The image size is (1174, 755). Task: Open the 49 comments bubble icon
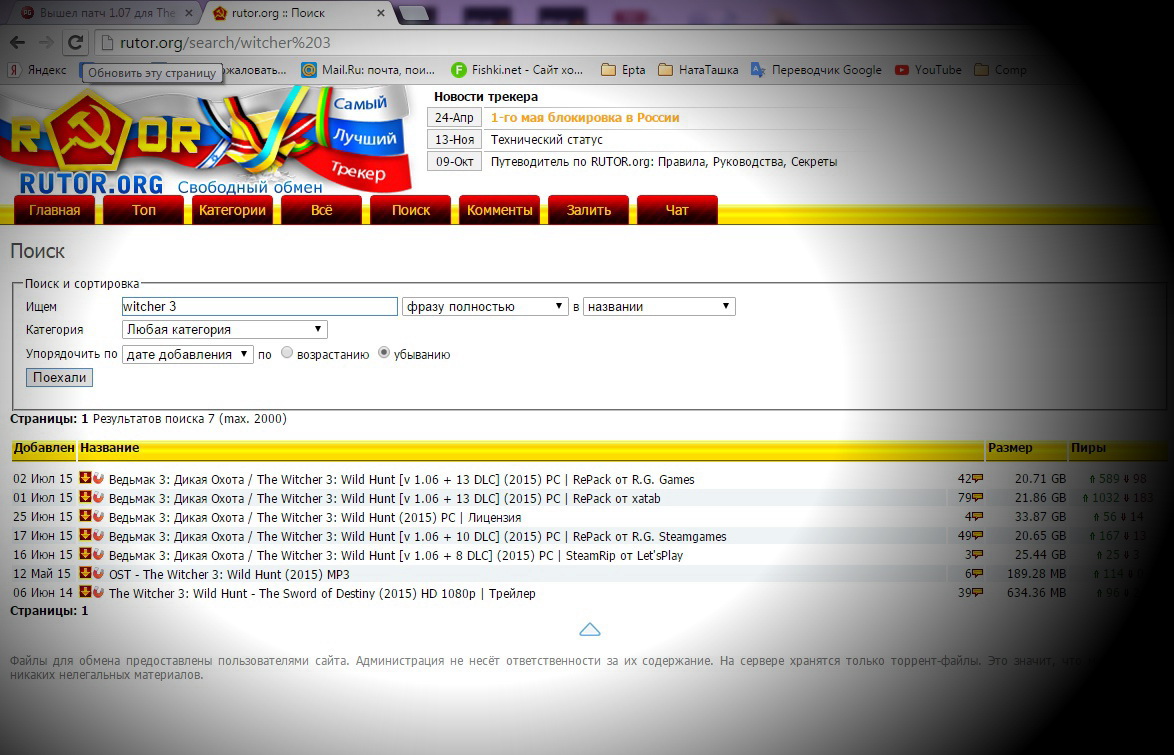pyautogui.click(x=977, y=536)
